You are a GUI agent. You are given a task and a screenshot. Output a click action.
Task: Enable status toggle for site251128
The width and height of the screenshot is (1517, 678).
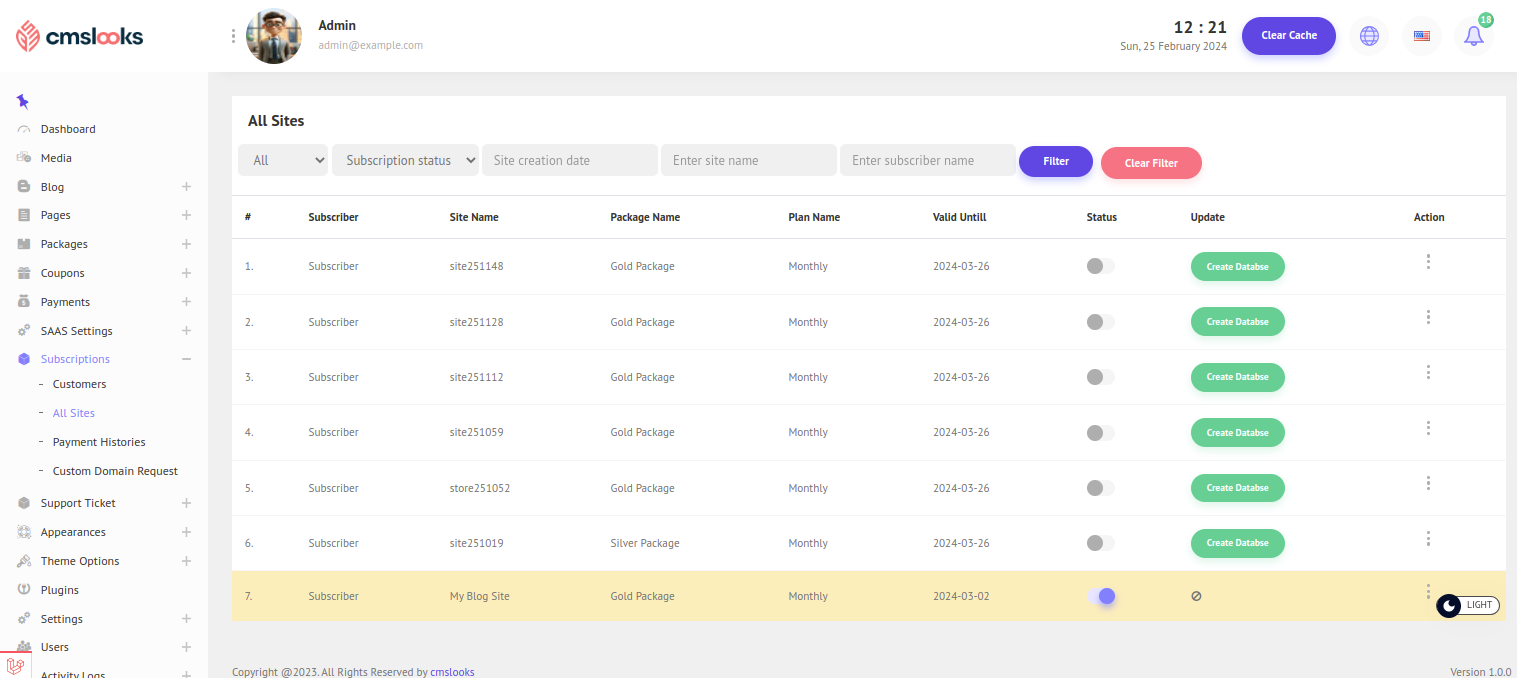pos(1100,322)
